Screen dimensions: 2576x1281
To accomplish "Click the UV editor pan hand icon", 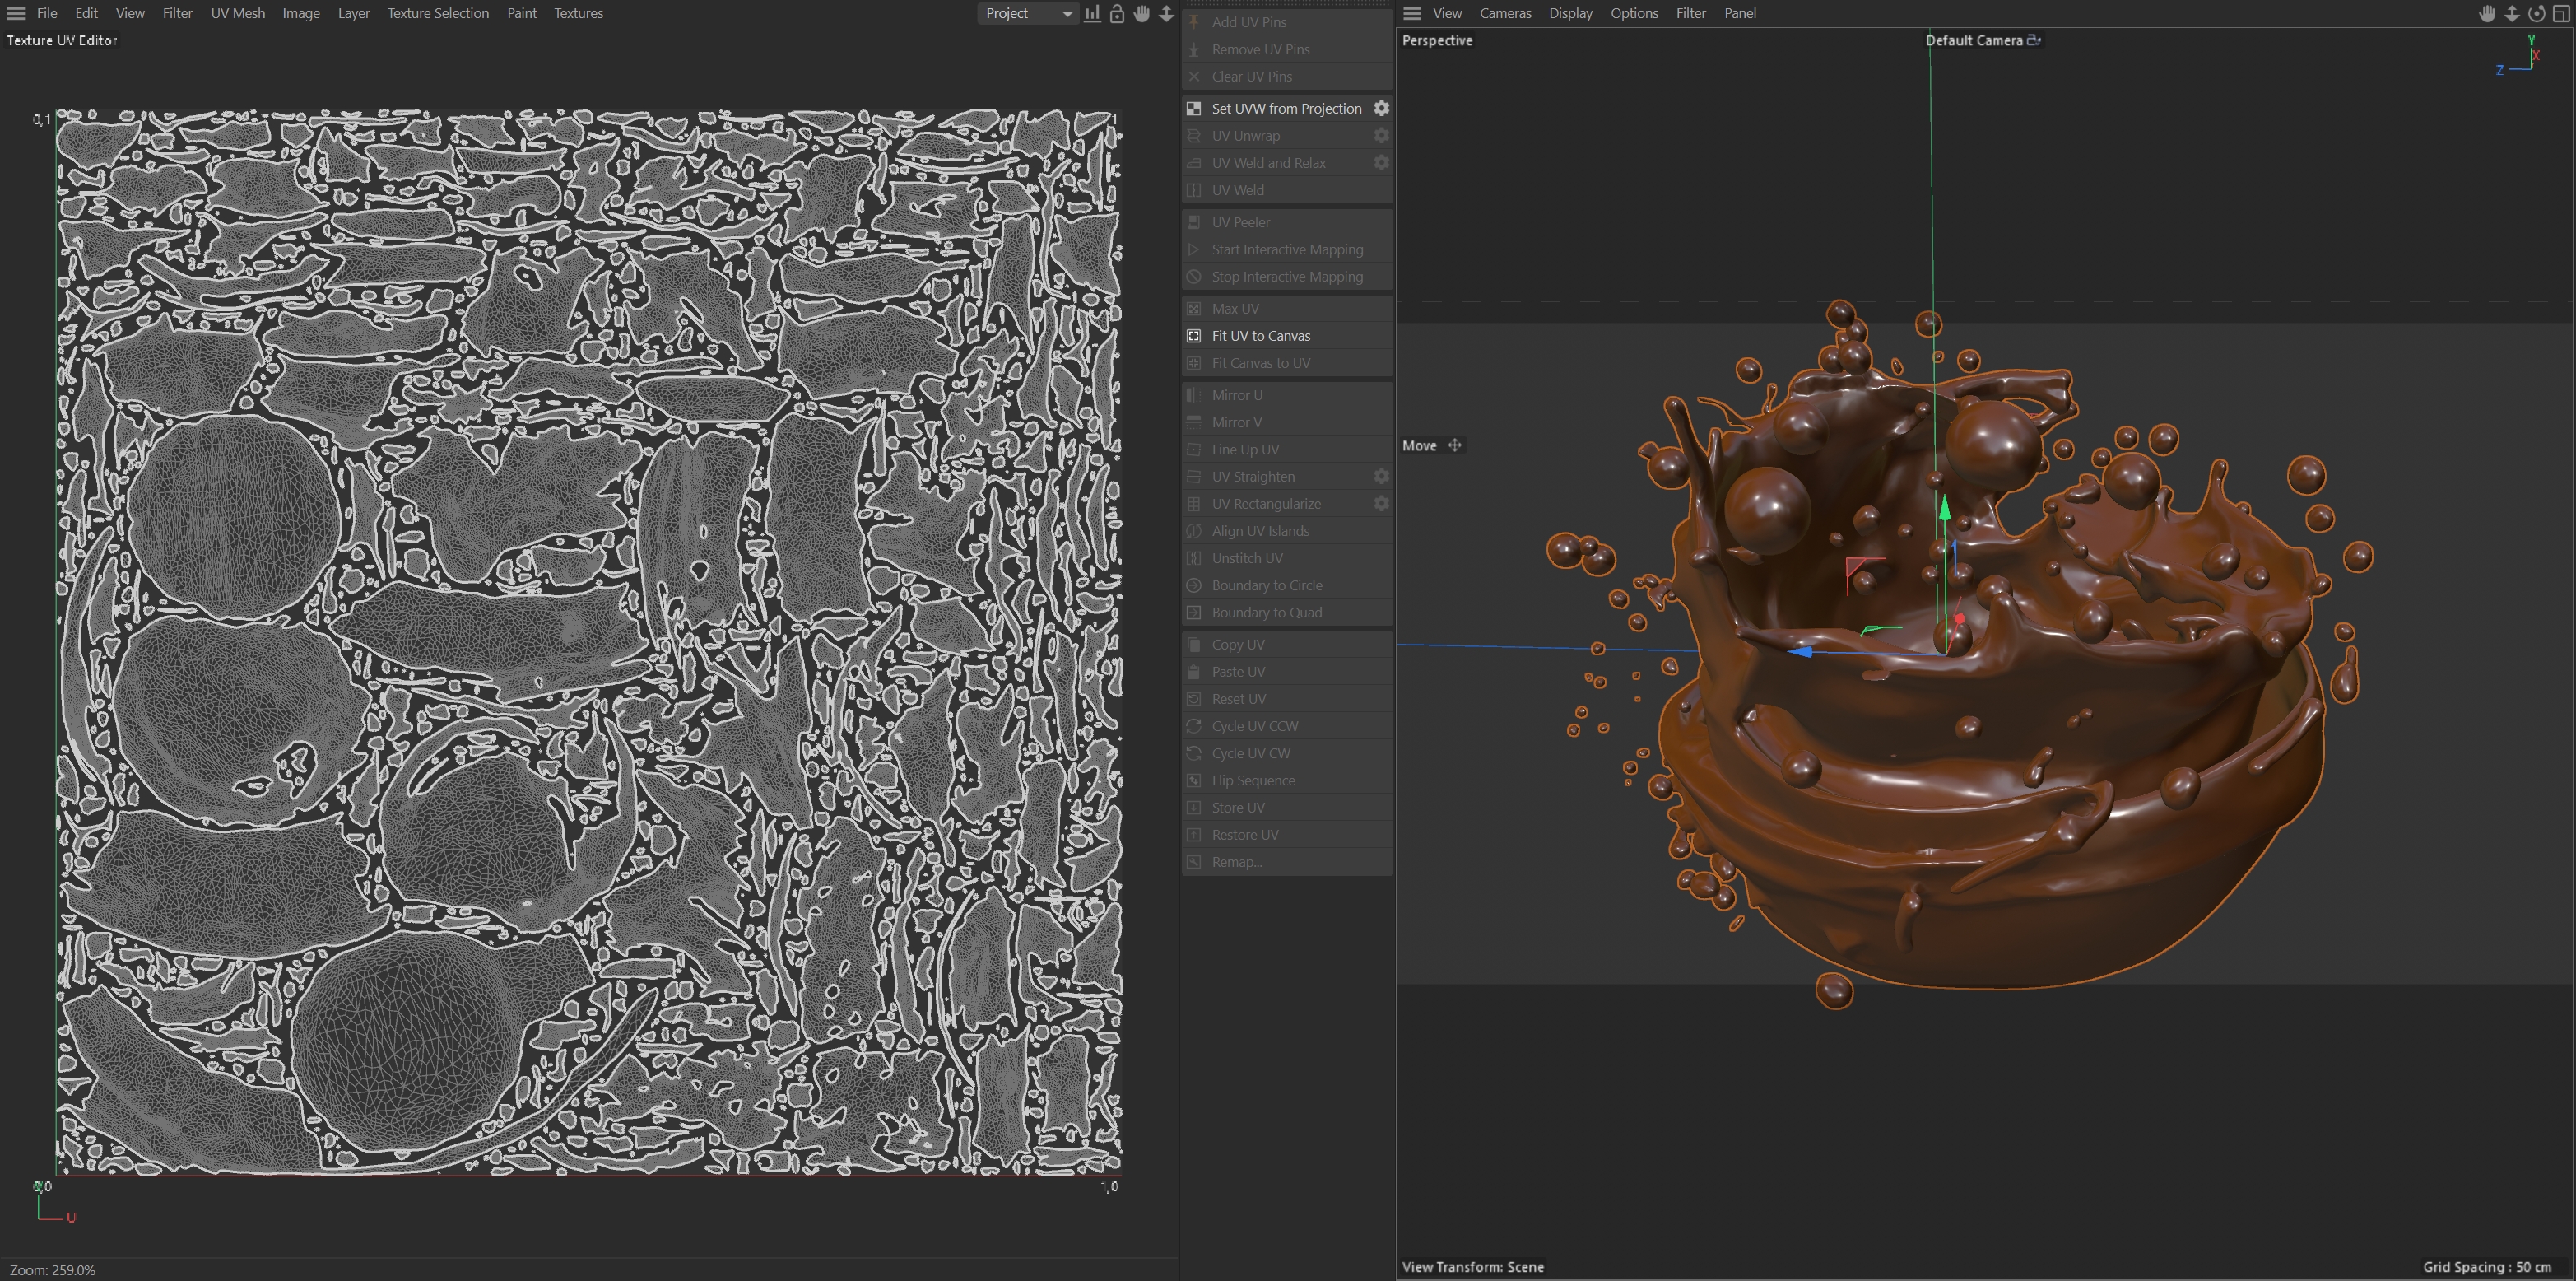I will [x=1142, y=13].
